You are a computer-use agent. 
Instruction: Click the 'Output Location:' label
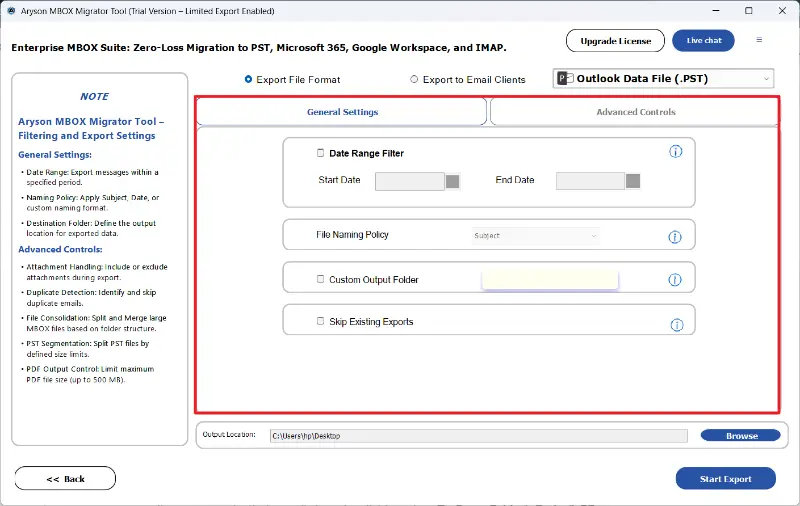tap(229, 435)
